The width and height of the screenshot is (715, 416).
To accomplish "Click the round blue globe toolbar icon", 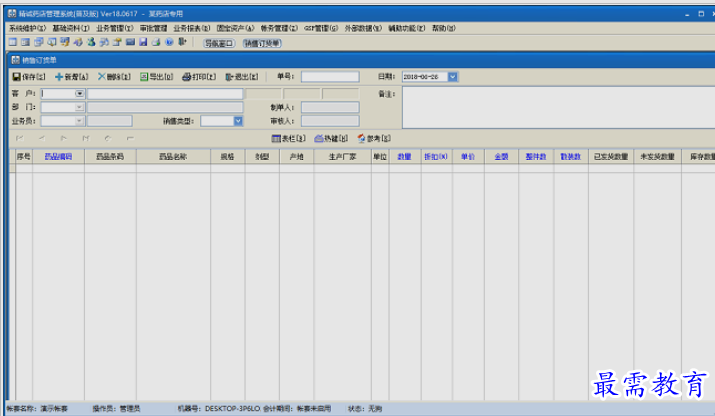I will point(169,42).
